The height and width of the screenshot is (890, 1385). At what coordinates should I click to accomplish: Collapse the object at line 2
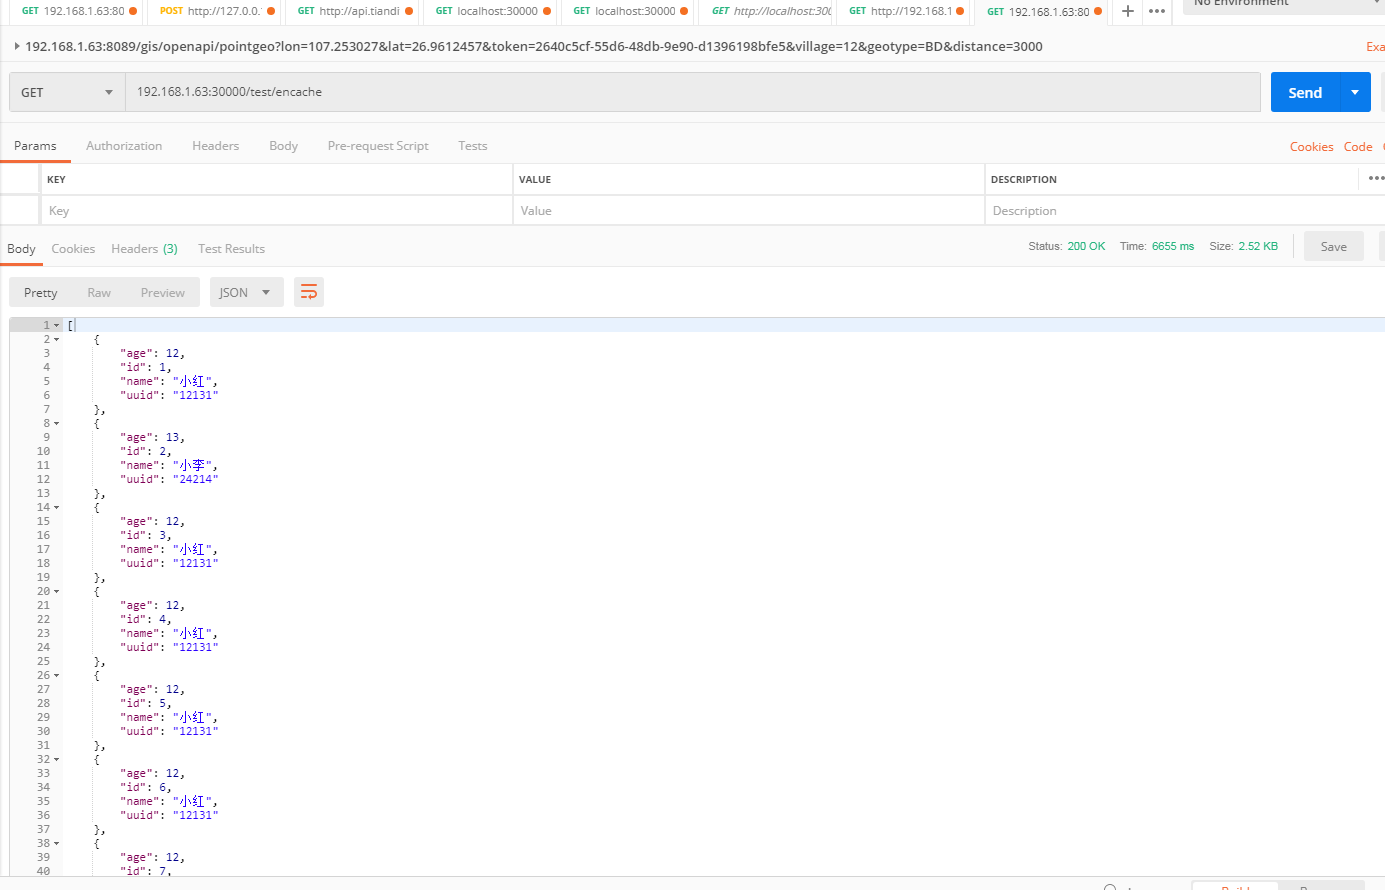pos(56,339)
